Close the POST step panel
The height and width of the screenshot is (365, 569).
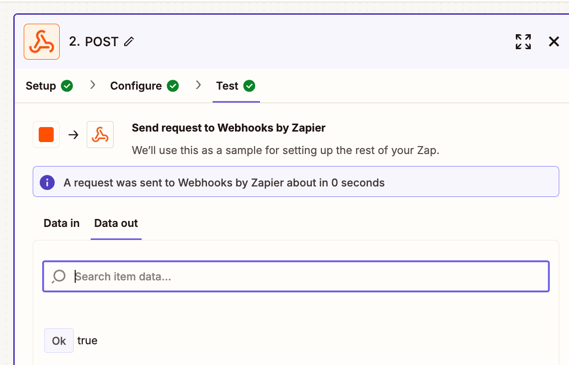click(554, 41)
